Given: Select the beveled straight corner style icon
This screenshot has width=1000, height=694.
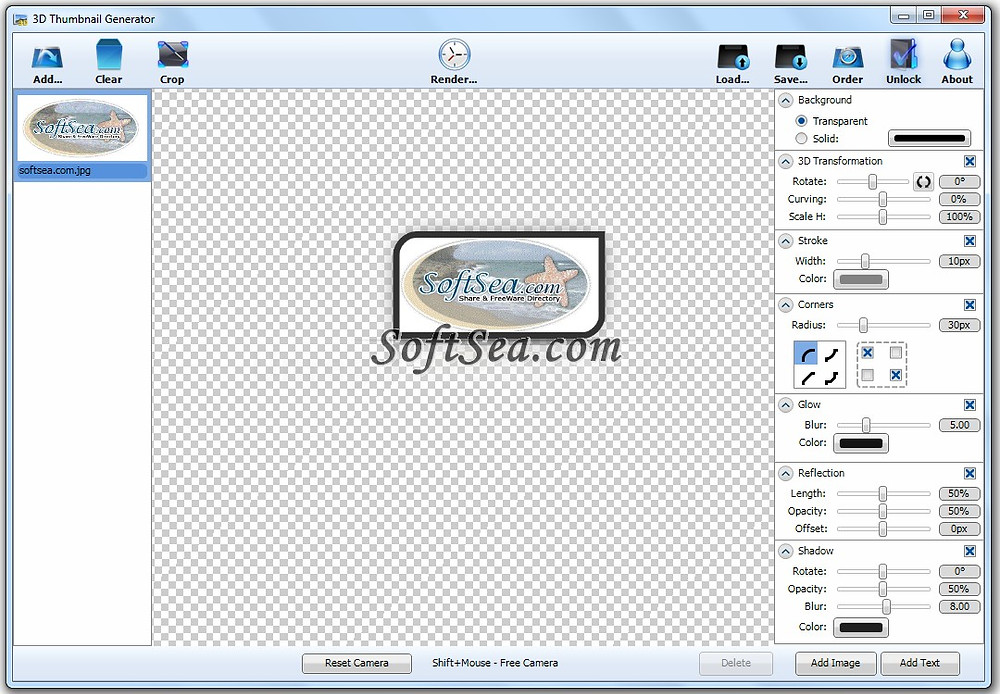Looking at the screenshot, I should coord(807,377).
